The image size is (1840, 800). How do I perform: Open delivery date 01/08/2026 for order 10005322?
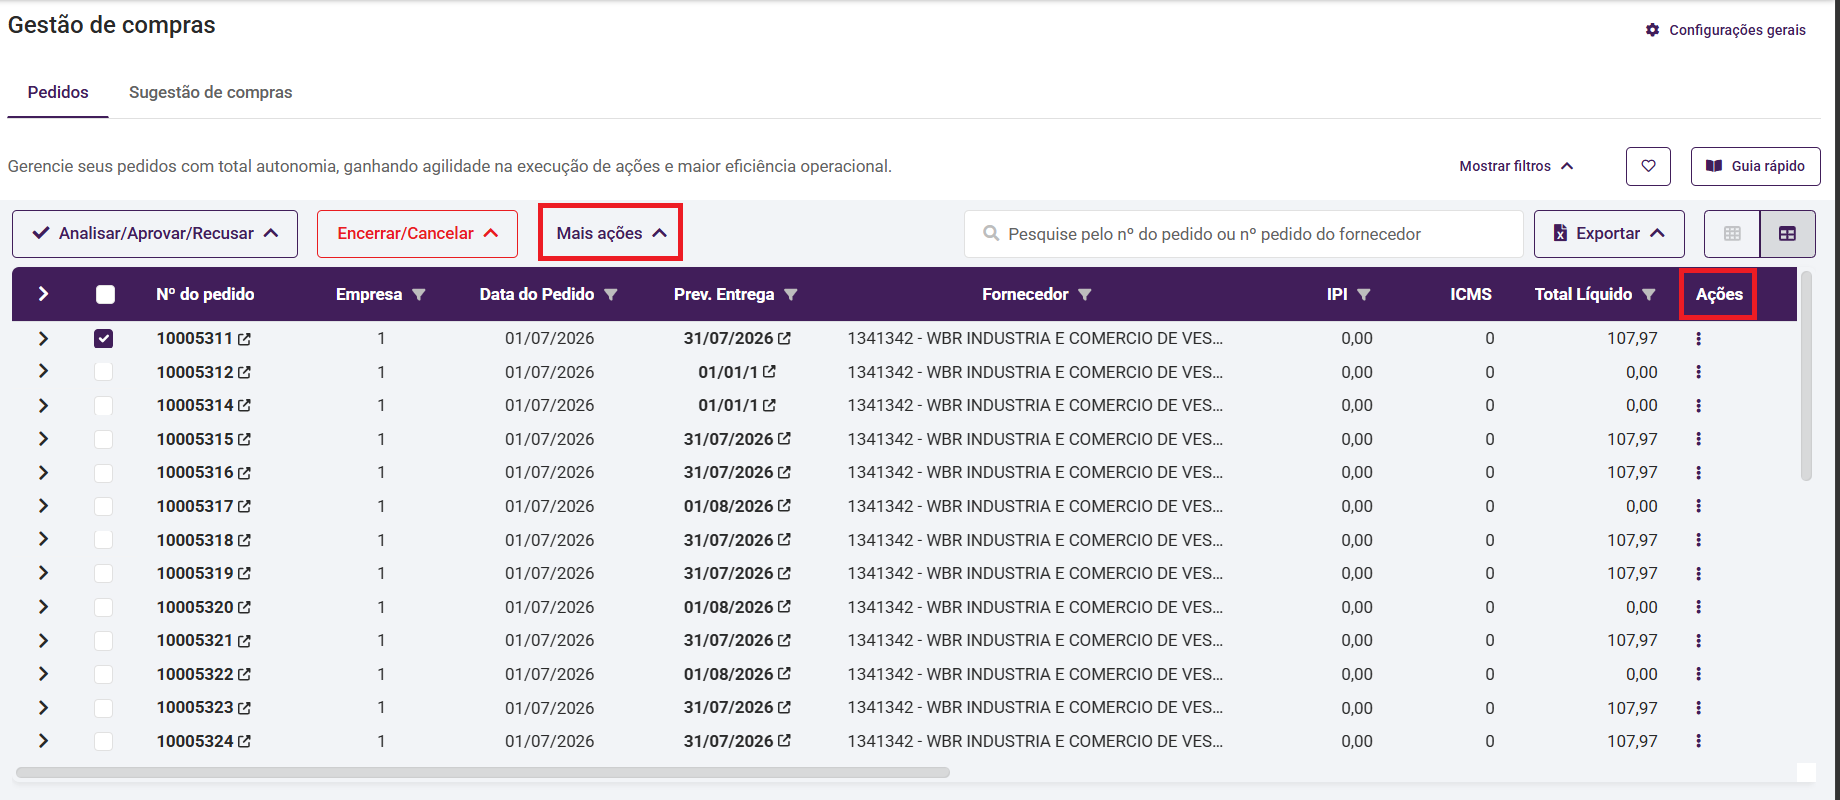pyautogui.click(x=729, y=674)
